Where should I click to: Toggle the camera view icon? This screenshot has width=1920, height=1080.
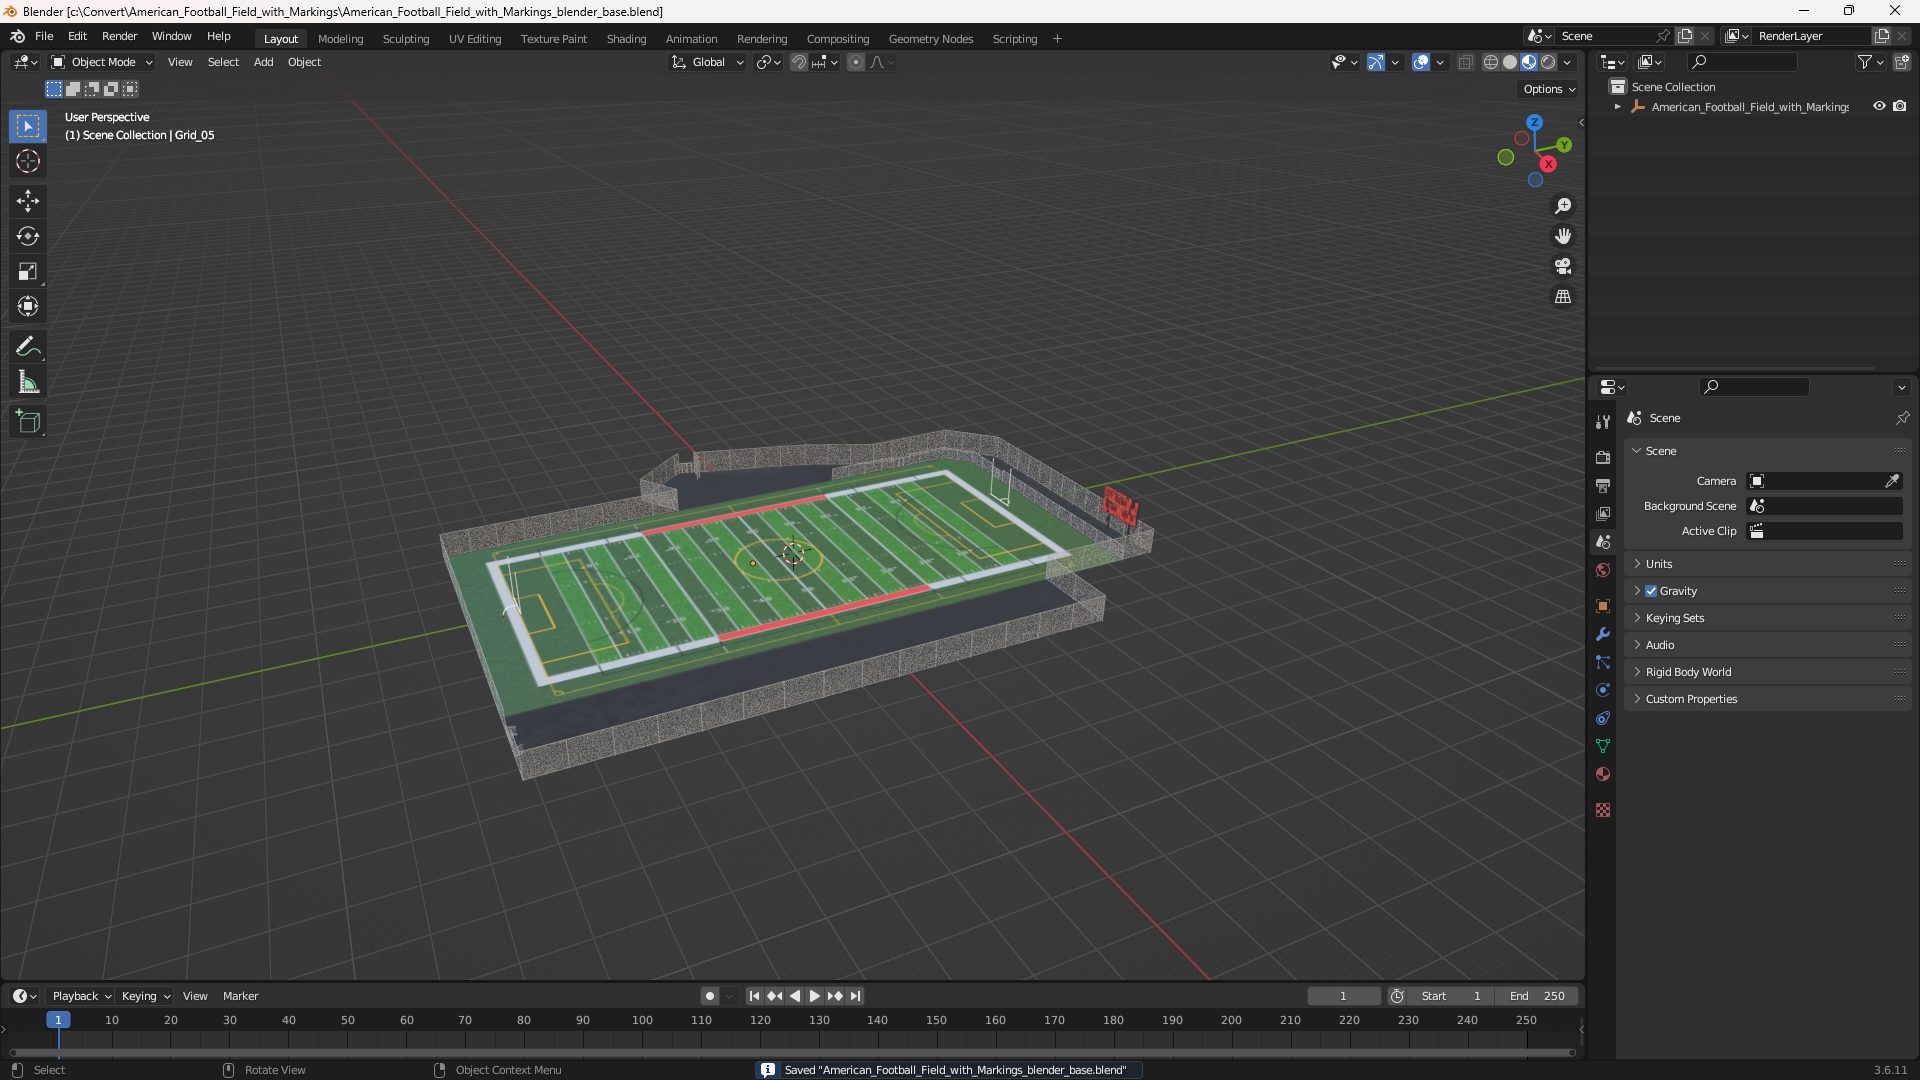(x=1563, y=266)
